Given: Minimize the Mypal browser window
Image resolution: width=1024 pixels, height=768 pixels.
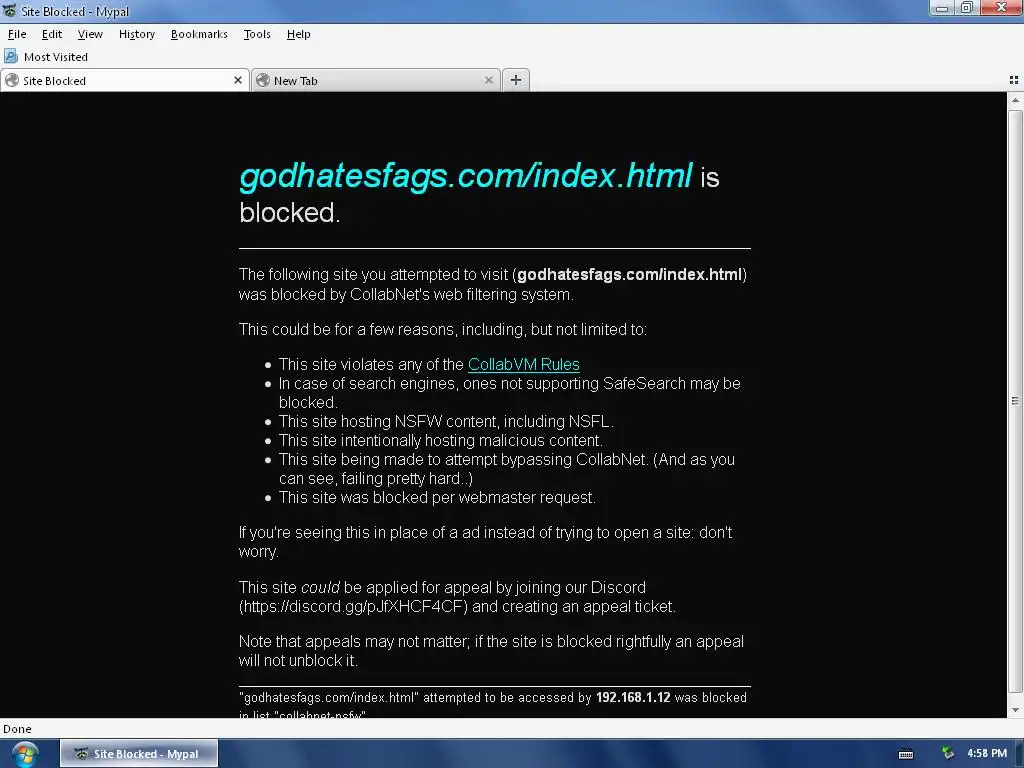Looking at the screenshot, I should [x=942, y=8].
